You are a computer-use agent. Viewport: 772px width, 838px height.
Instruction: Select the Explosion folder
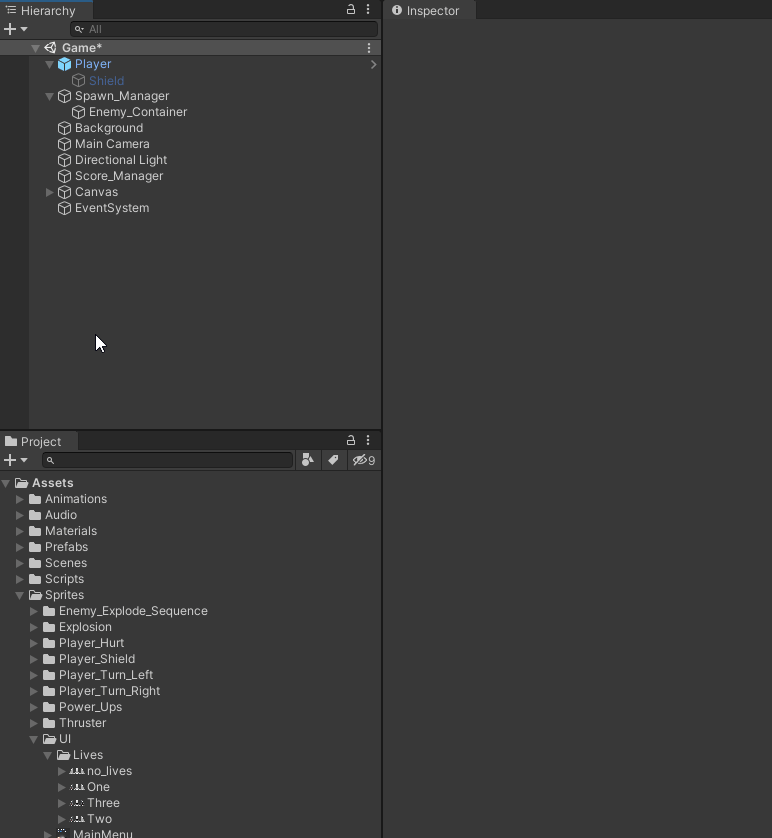tap(85, 627)
